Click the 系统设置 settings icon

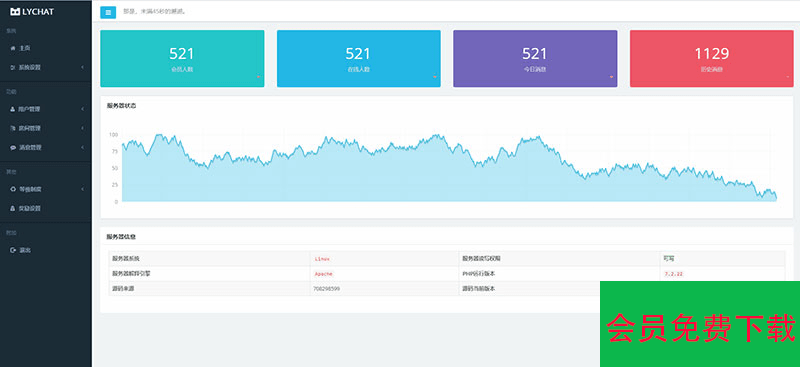(13, 67)
